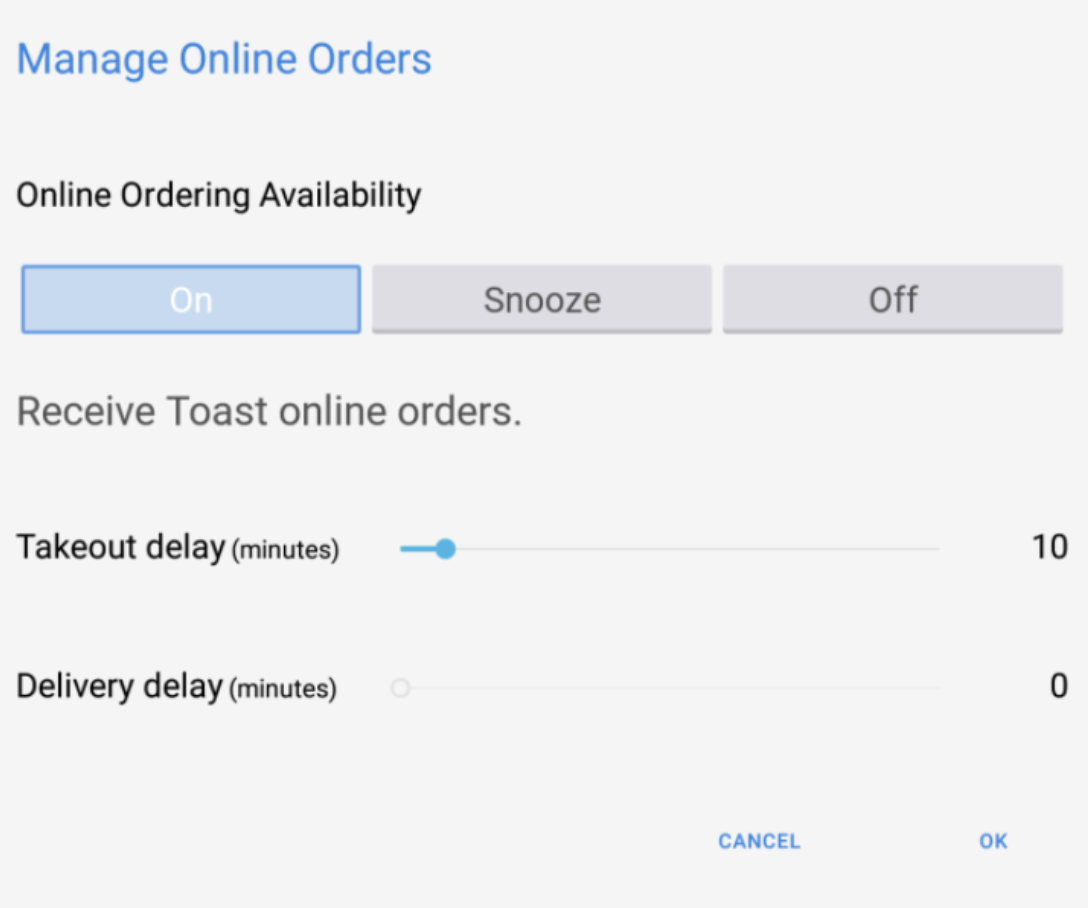
Task: Re-select the highlighted On segment
Action: 190,298
